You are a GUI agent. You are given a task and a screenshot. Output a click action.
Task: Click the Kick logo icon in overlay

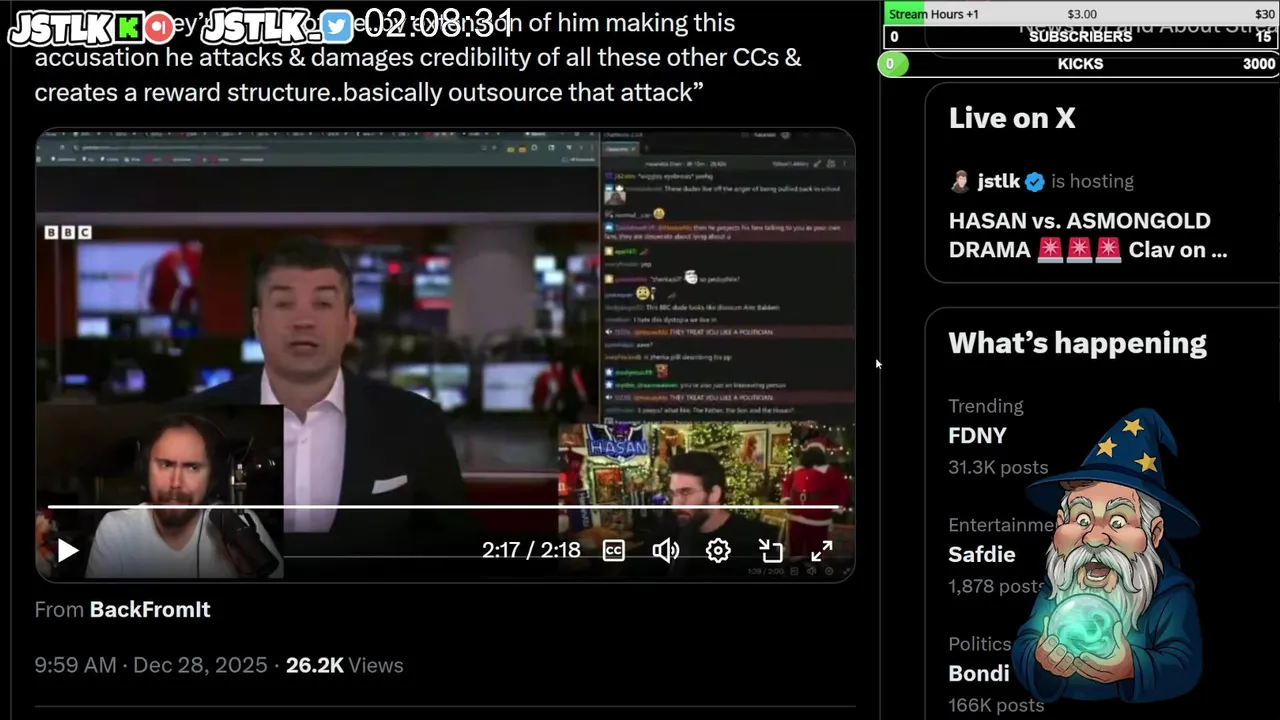(x=129, y=27)
